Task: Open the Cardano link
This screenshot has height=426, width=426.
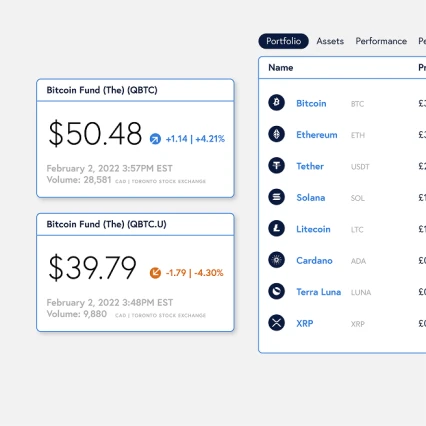Action: click(314, 260)
